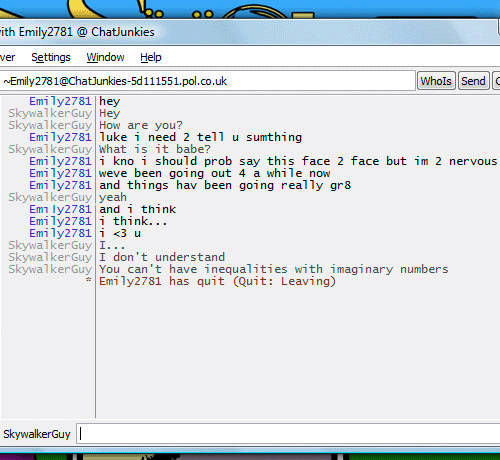Image resolution: width=500 pixels, height=460 pixels.
Task: Click the vertical divider between nicks and messages
Action: pyautogui.click(x=95, y=257)
